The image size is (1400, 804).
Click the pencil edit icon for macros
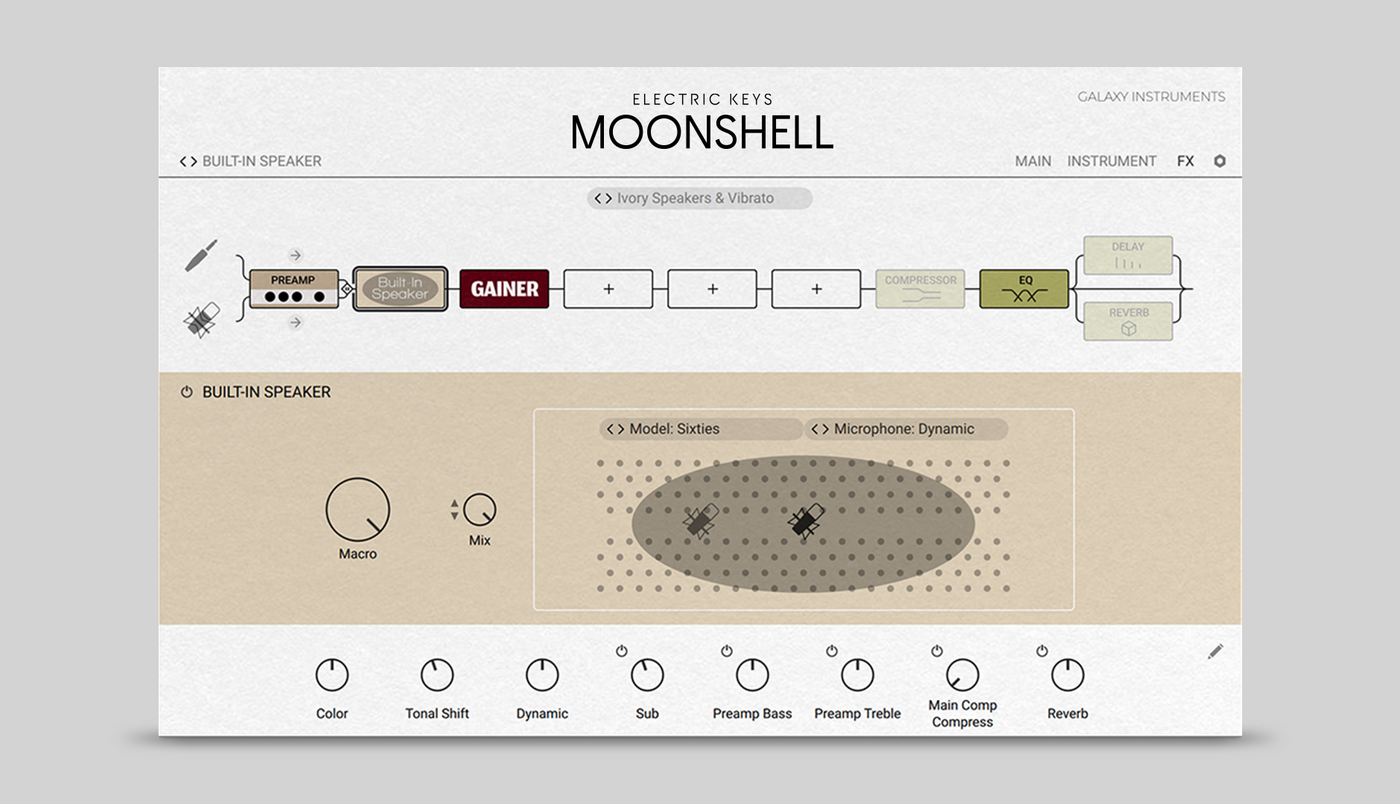(x=1215, y=651)
